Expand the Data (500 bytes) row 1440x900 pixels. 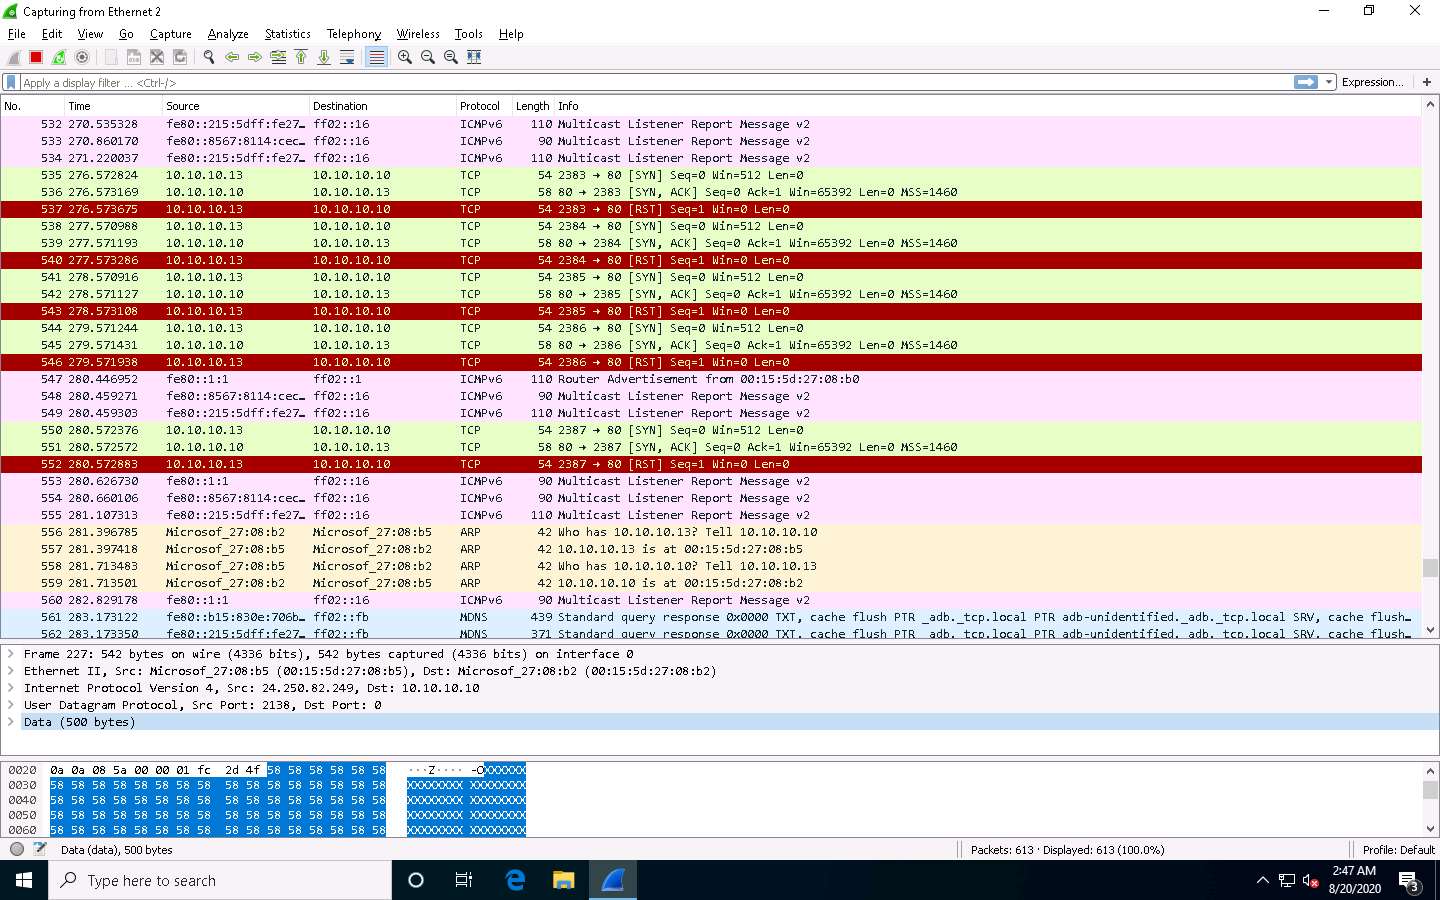[11, 722]
